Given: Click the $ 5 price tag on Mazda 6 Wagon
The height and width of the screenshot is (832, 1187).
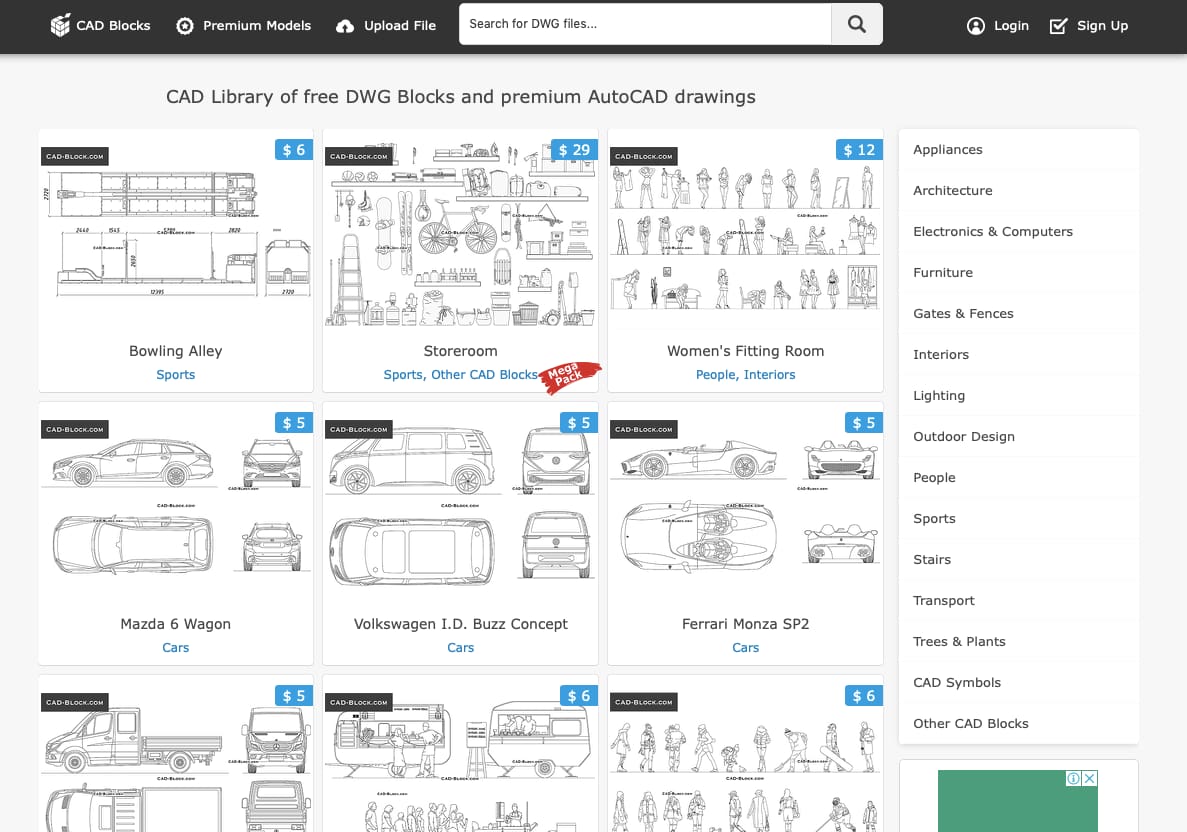Looking at the screenshot, I should pos(294,422).
